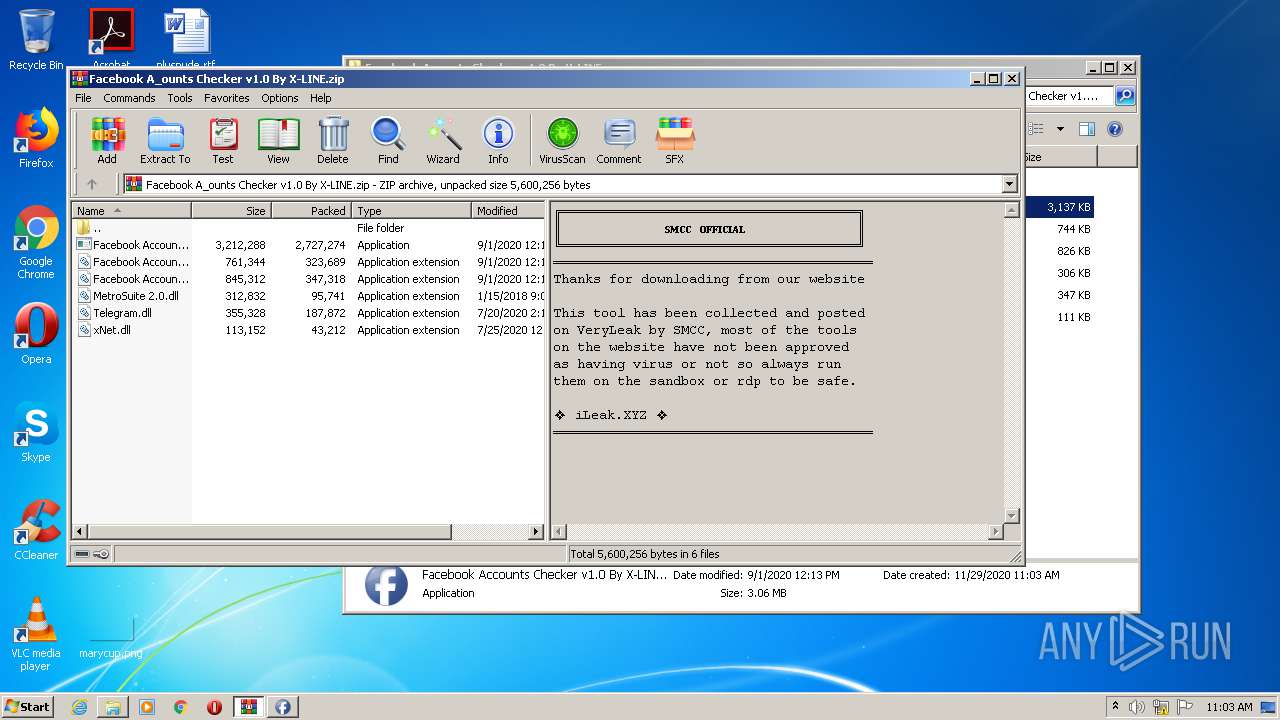Open marycup.png desktop file
The image size is (1280, 720).
click(x=111, y=636)
